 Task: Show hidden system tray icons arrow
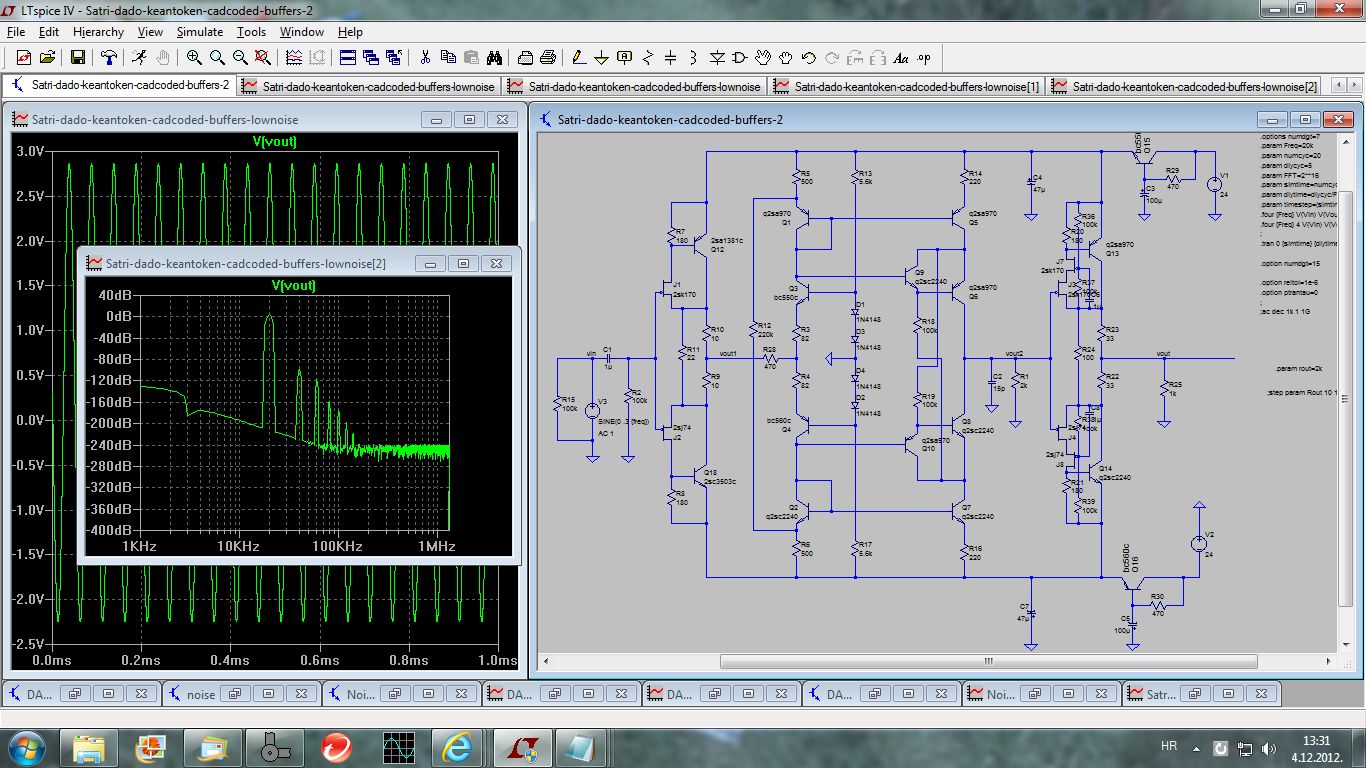[1198, 747]
